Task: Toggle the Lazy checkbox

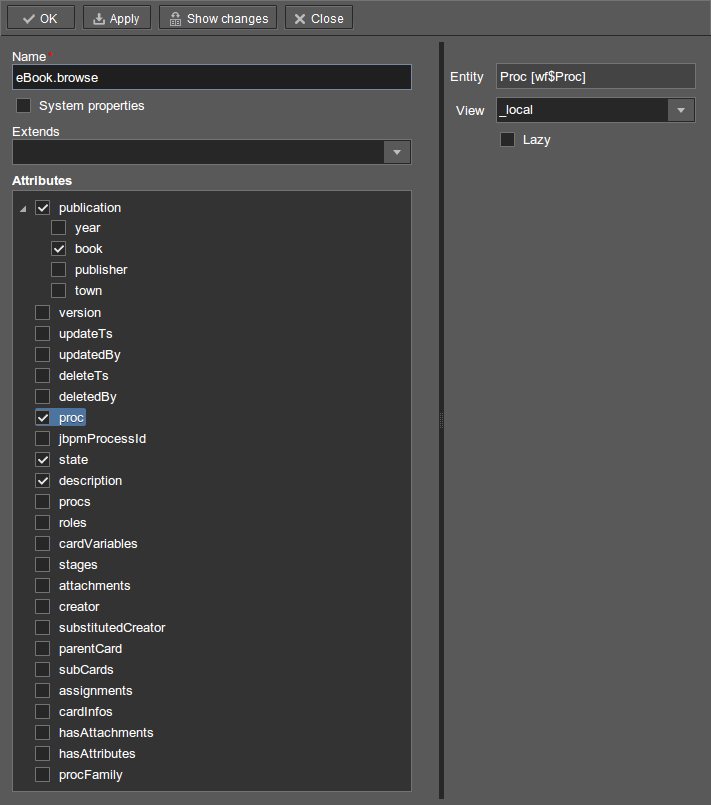Action: point(507,140)
